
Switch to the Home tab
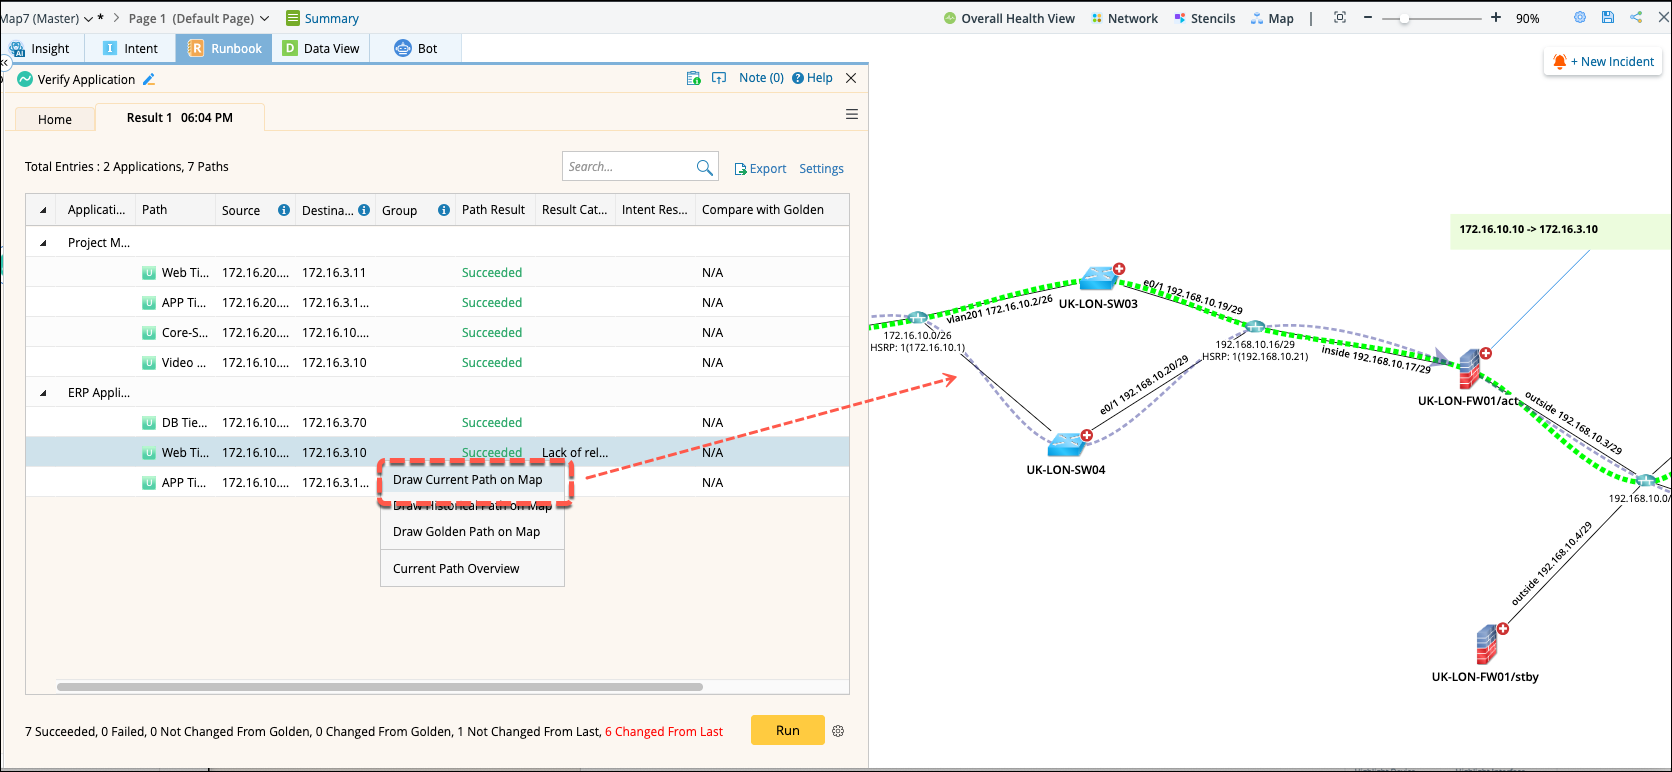pyautogui.click(x=55, y=119)
